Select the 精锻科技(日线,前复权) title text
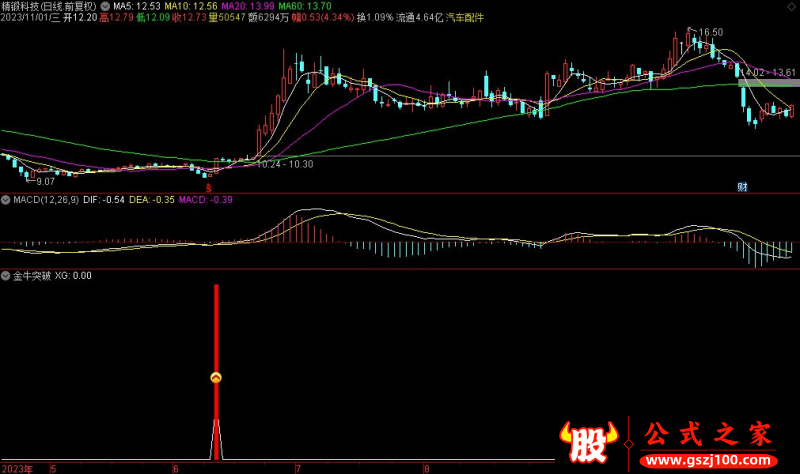800x474 pixels. pos(49,6)
